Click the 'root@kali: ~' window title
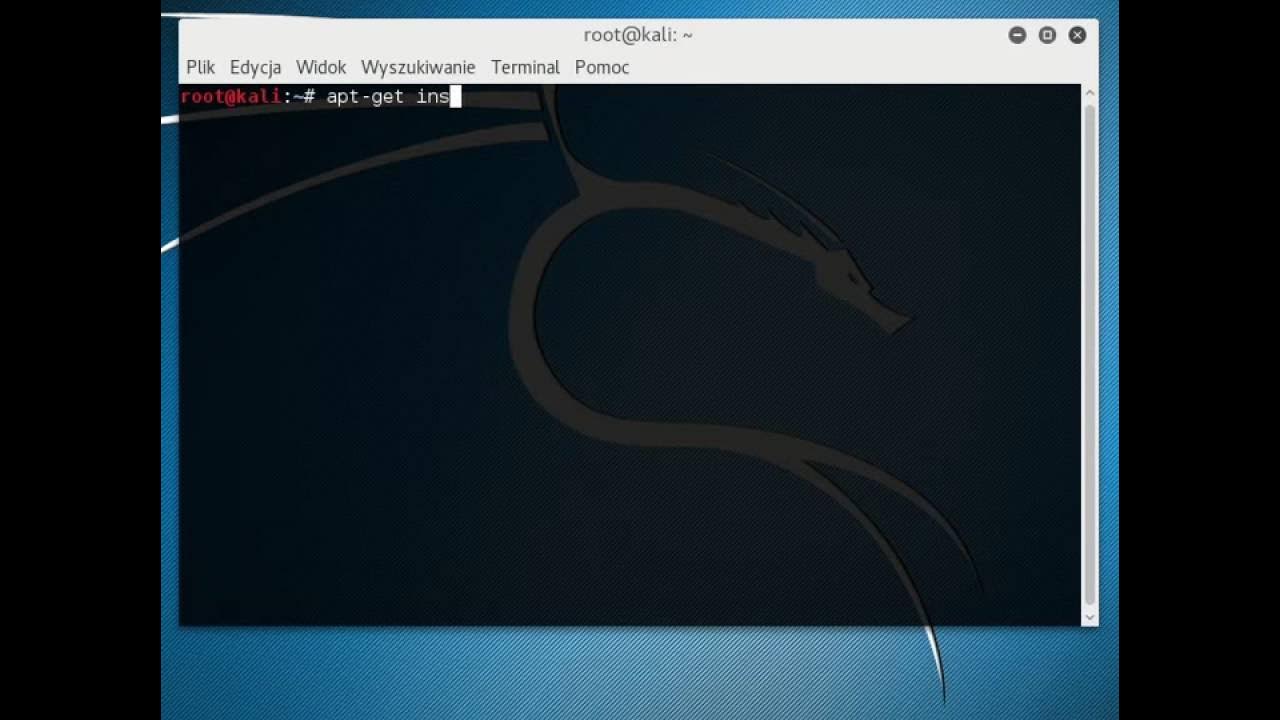This screenshot has height=720, width=1280. tap(638, 35)
